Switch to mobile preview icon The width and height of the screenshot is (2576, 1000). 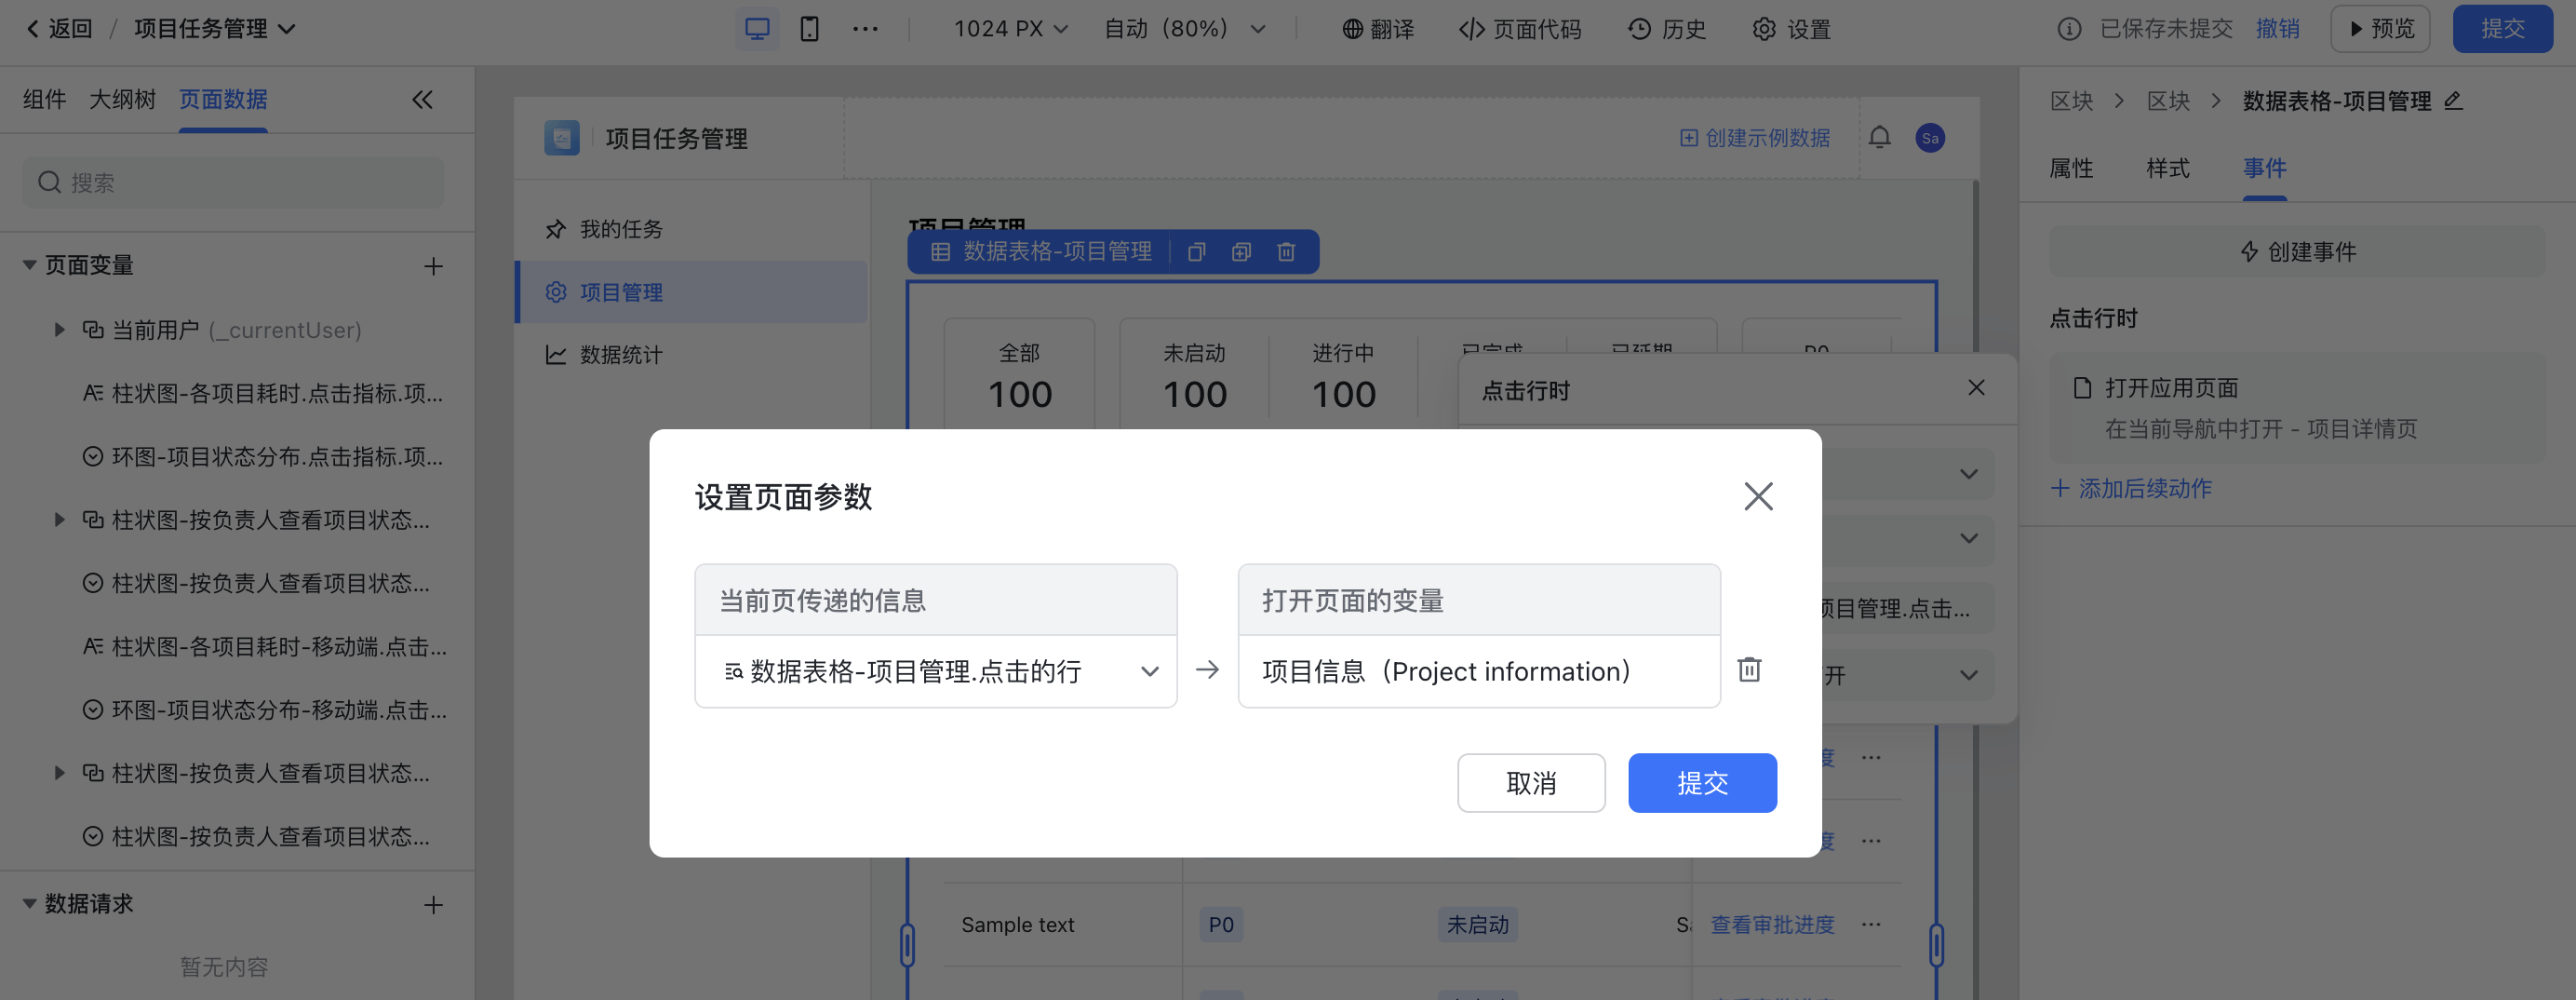coord(809,29)
